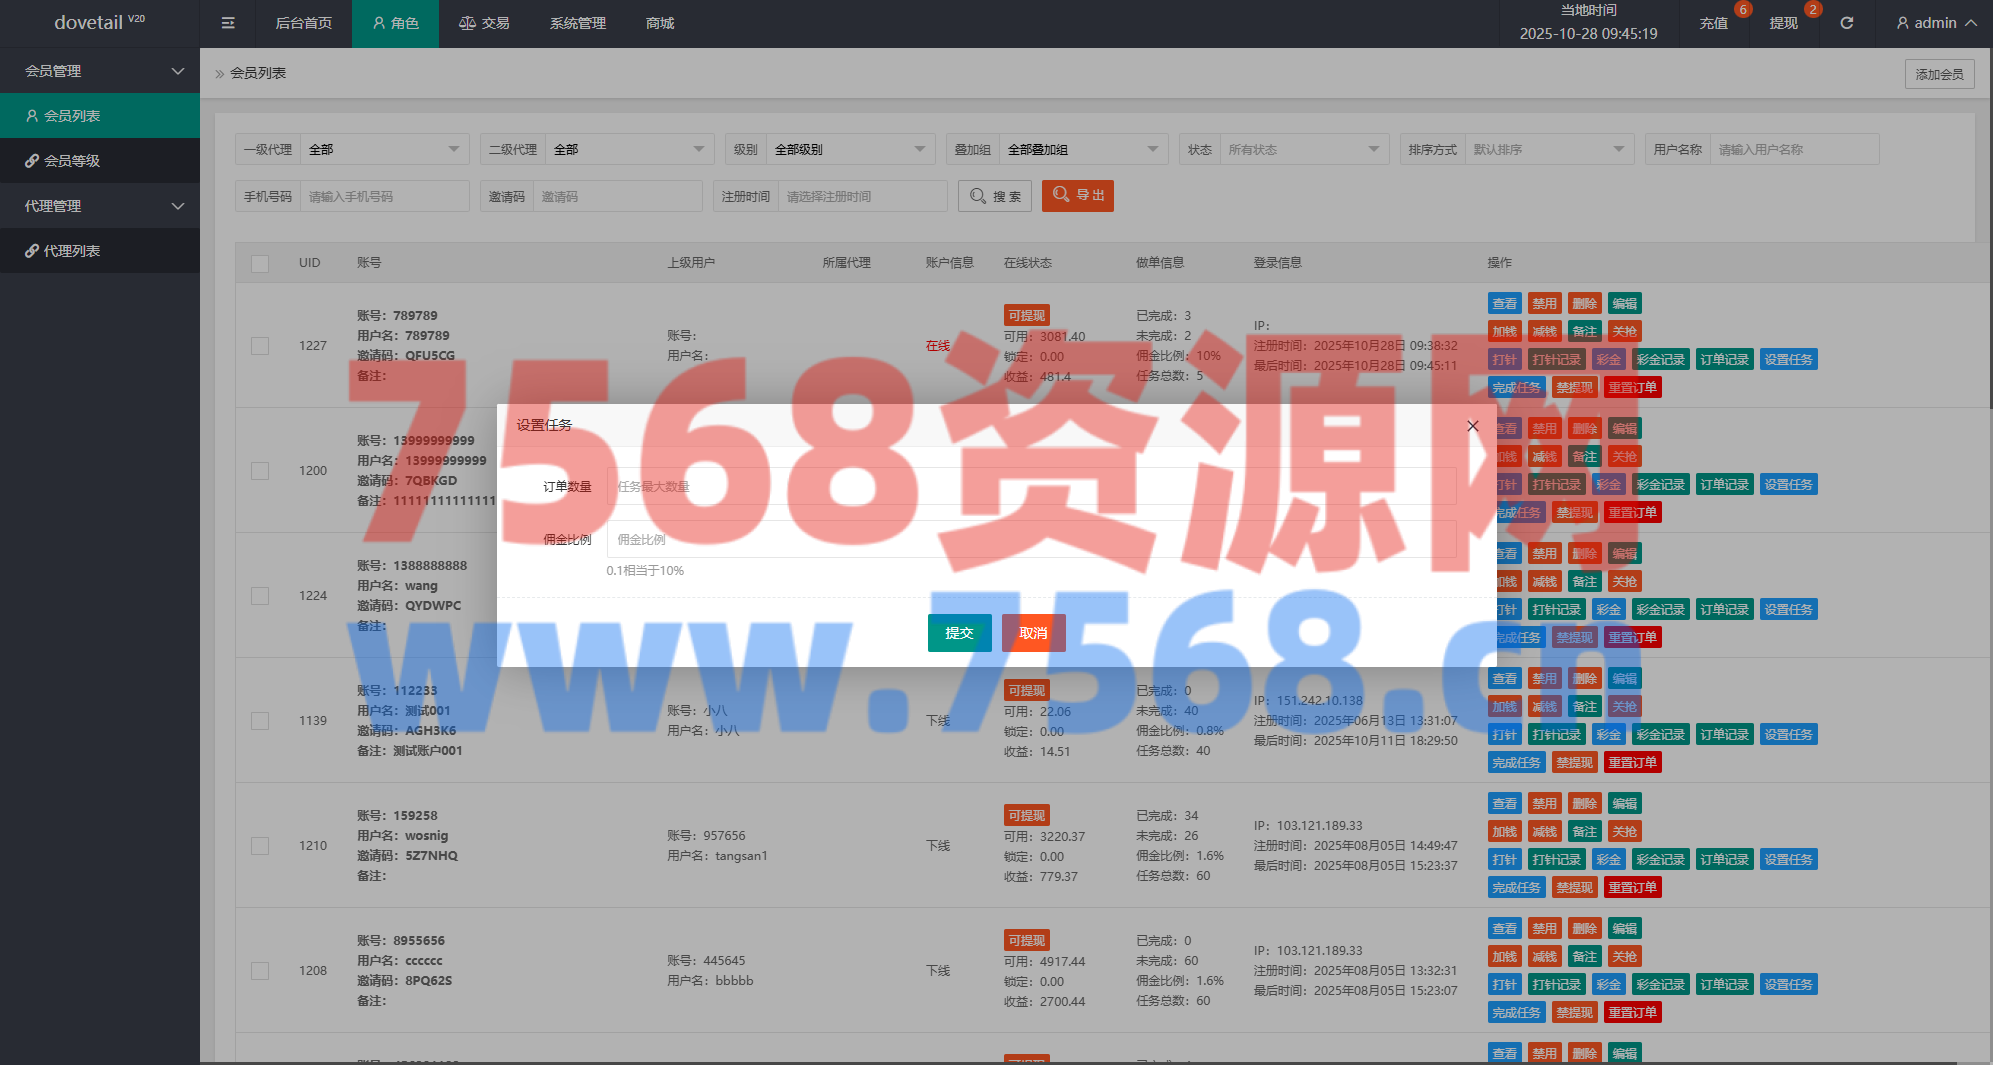
Task: Click the 订单数量 input field
Action: point(1030,487)
